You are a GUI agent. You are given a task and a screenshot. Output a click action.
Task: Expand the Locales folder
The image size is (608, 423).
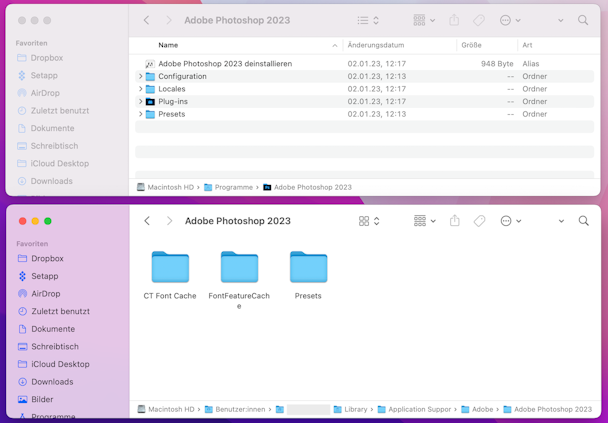tap(140, 89)
